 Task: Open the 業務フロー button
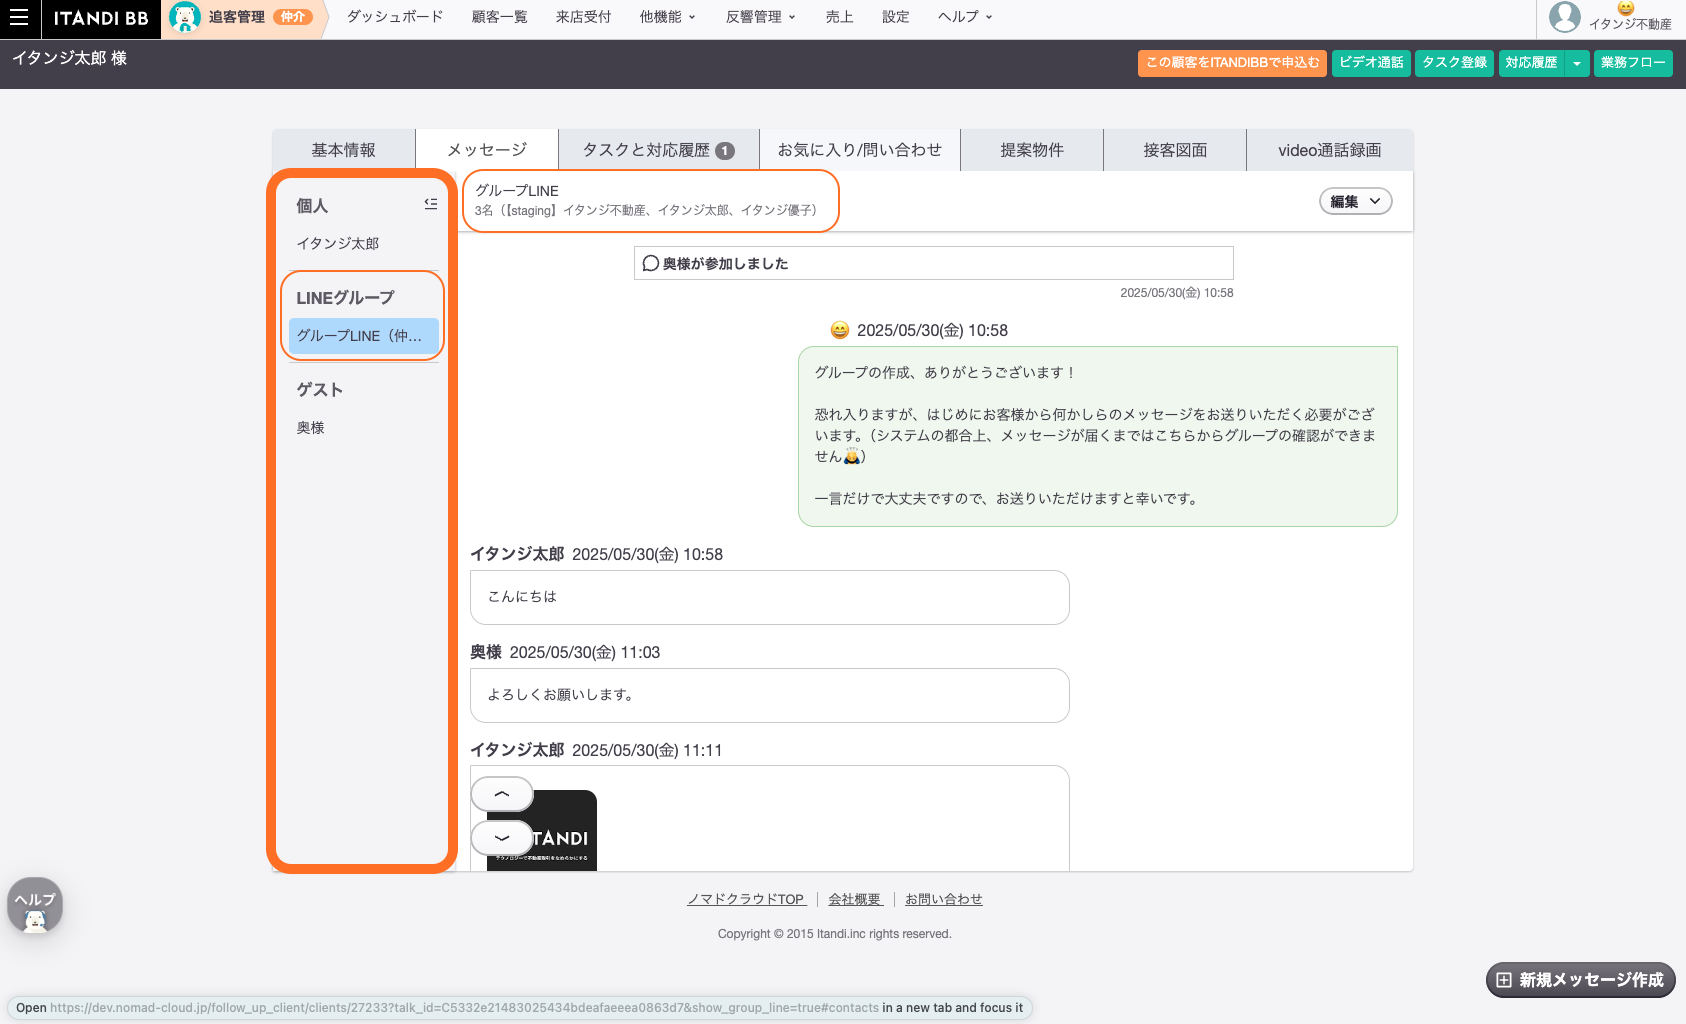(x=1633, y=63)
